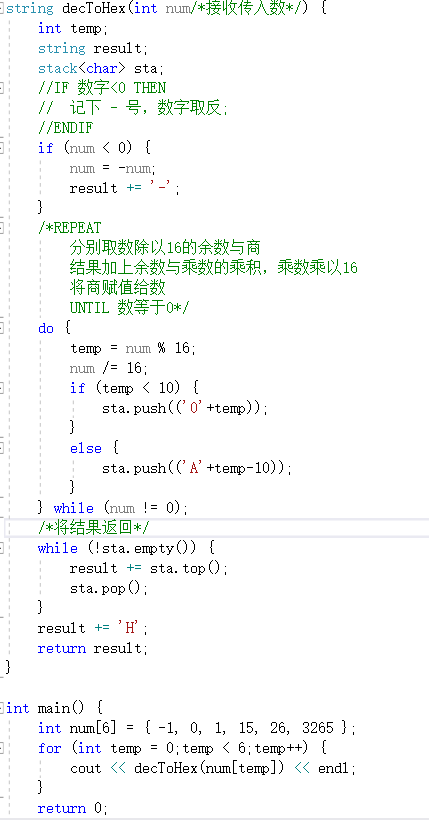Click the sta.push(('A'+temp-10)) statement
This screenshot has height=820, width=429.
pyautogui.click(x=197, y=468)
